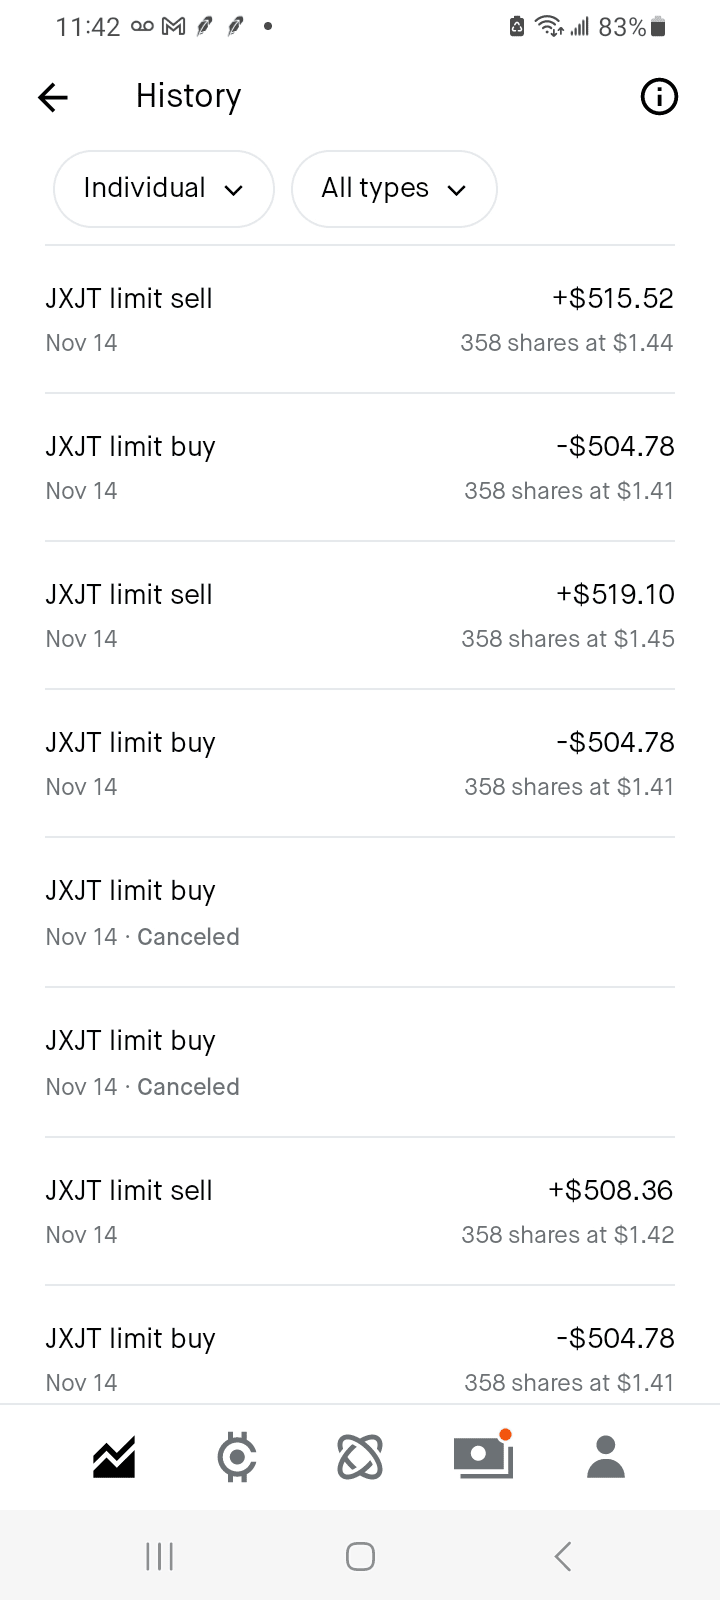720x1600 pixels.
Task: Open the cash card tab icon
Action: 483,1457
